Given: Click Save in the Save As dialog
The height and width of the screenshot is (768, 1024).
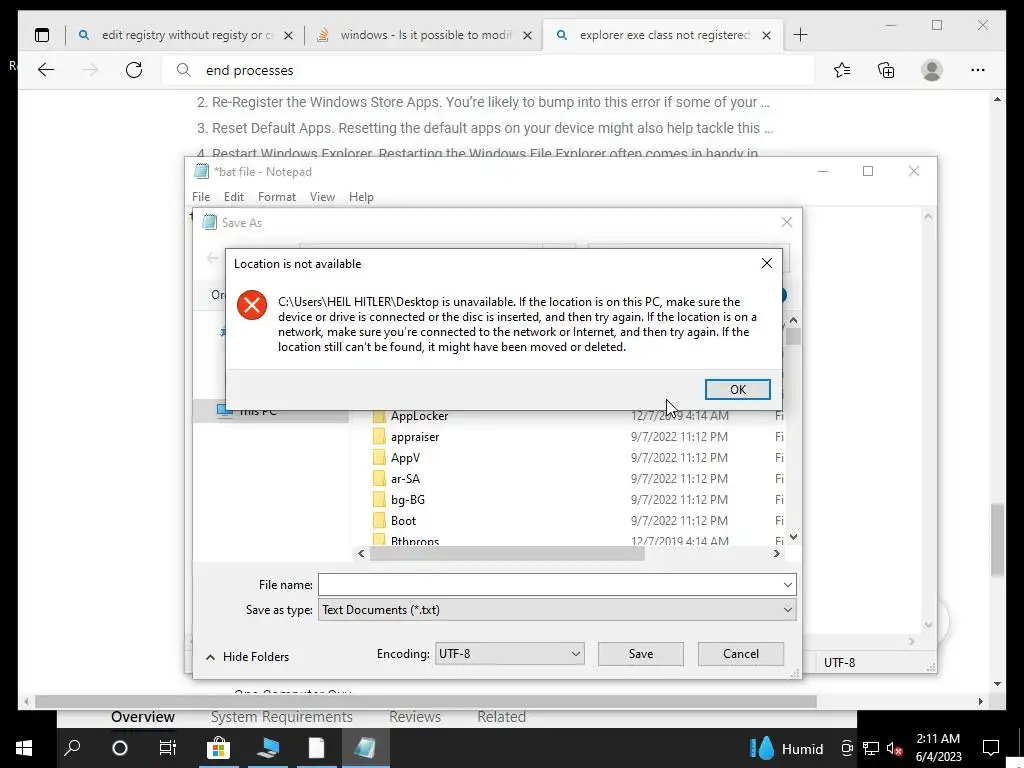Looking at the screenshot, I should 641,654.
